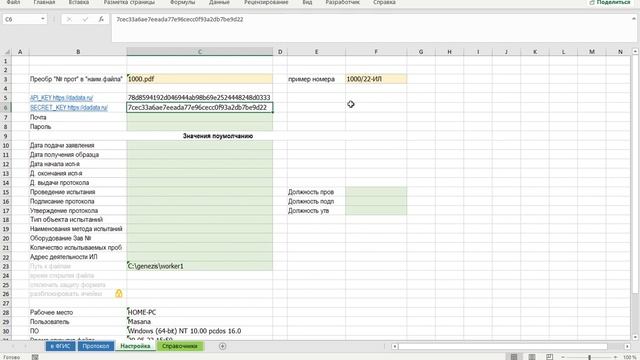Confirm the formula bar entry (checkmark icon)
Screen dimensions: 640x360
pyautogui.click(x=85, y=19)
